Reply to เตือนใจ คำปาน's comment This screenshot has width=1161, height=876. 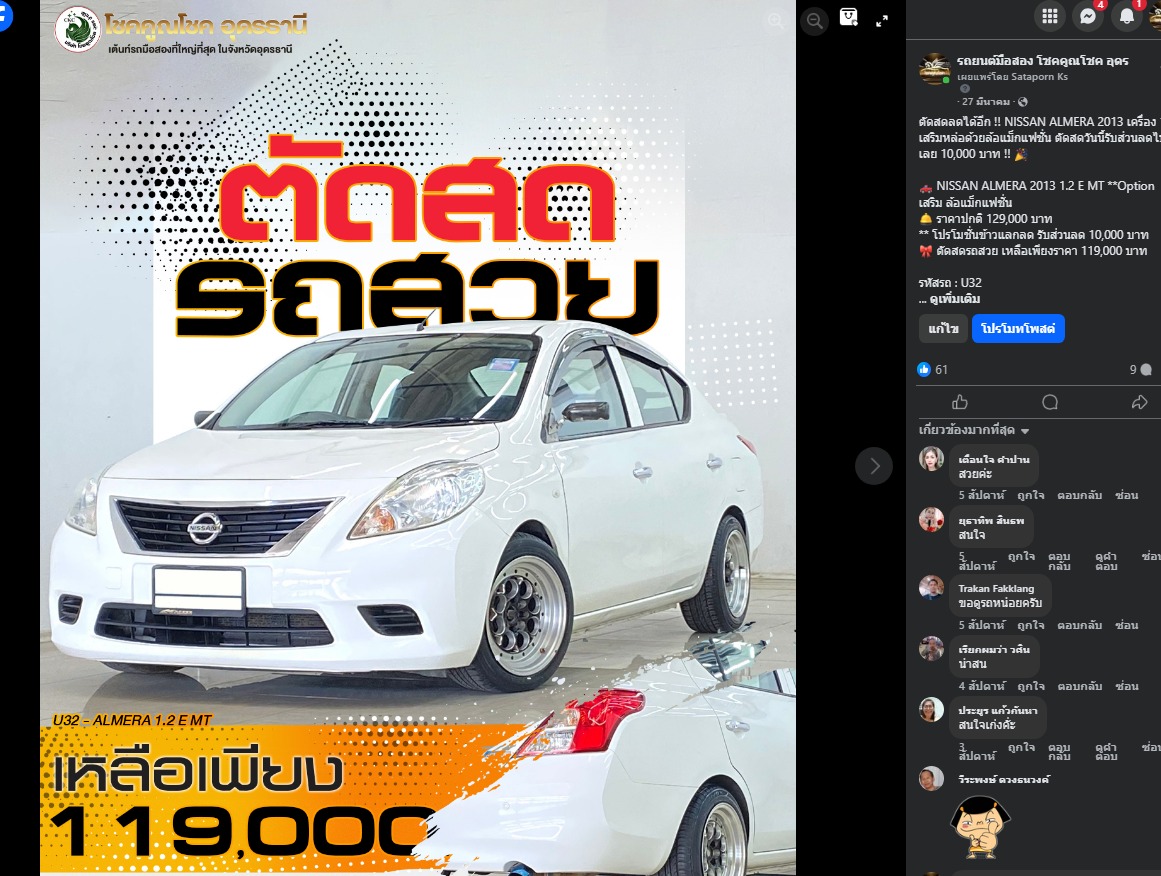point(1080,495)
